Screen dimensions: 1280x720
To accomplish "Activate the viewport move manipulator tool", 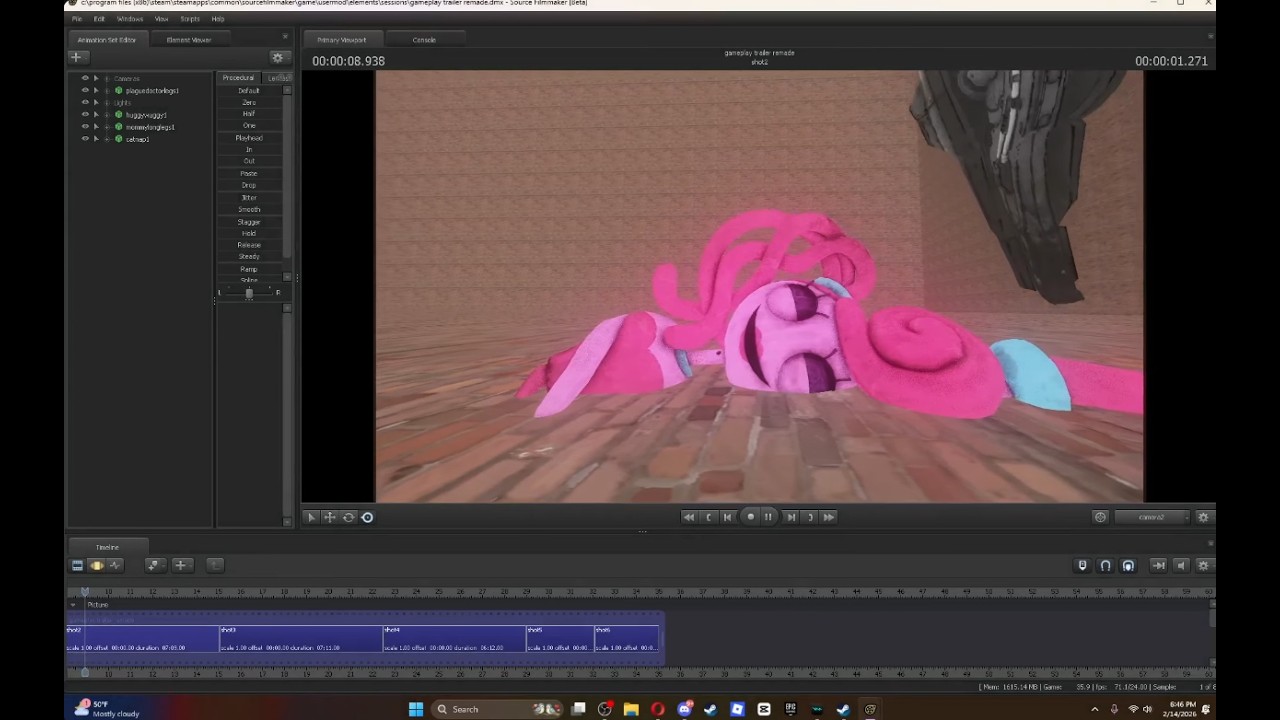I will click(x=329, y=517).
